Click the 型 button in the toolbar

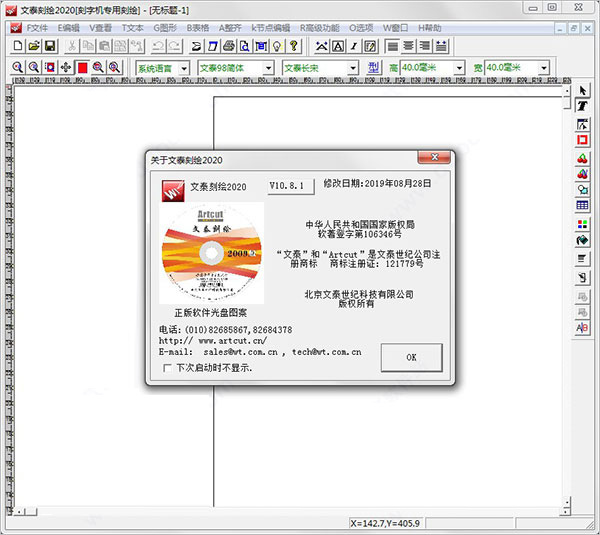(373, 68)
